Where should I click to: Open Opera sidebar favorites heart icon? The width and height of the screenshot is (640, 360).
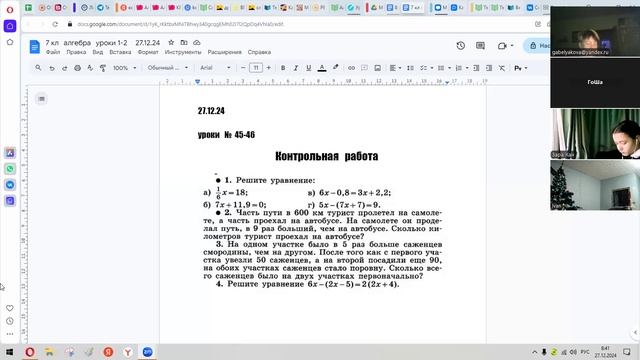click(x=10, y=308)
